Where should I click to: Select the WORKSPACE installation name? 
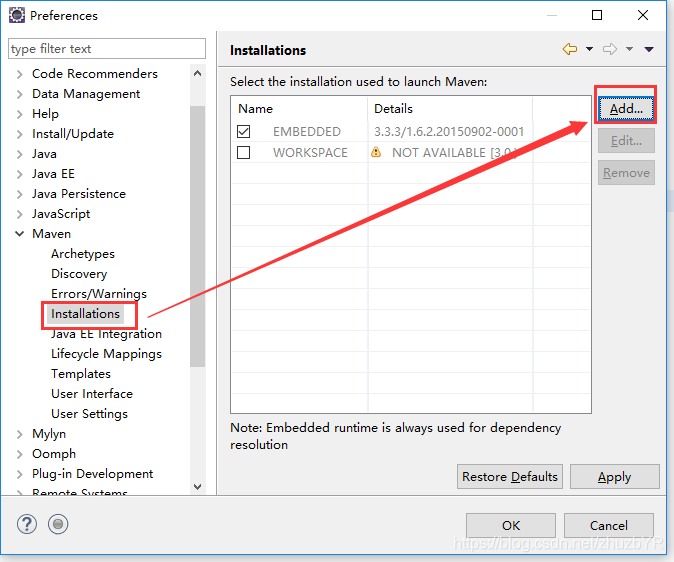coord(310,153)
